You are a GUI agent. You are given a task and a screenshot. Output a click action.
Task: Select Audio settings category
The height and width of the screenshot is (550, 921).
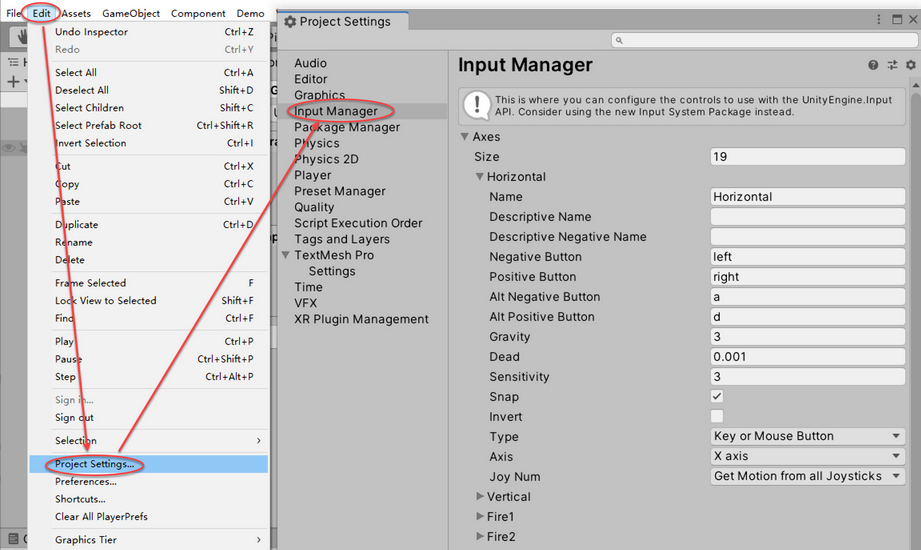coord(310,63)
